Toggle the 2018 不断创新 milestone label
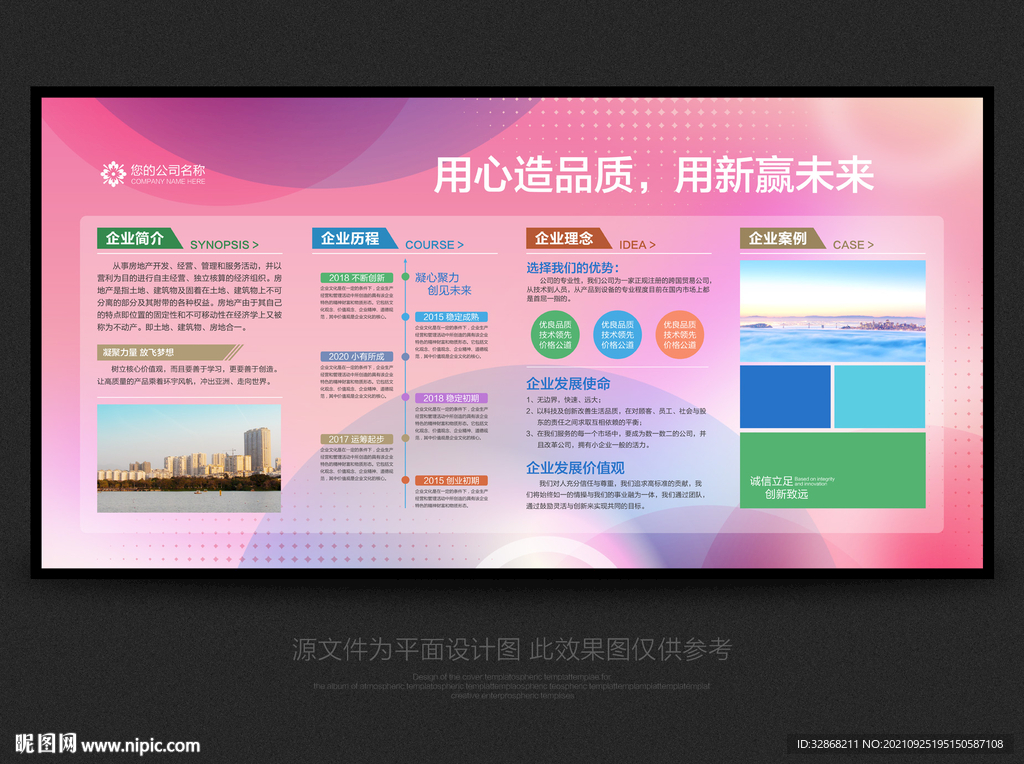The image size is (1024, 764). point(357,278)
